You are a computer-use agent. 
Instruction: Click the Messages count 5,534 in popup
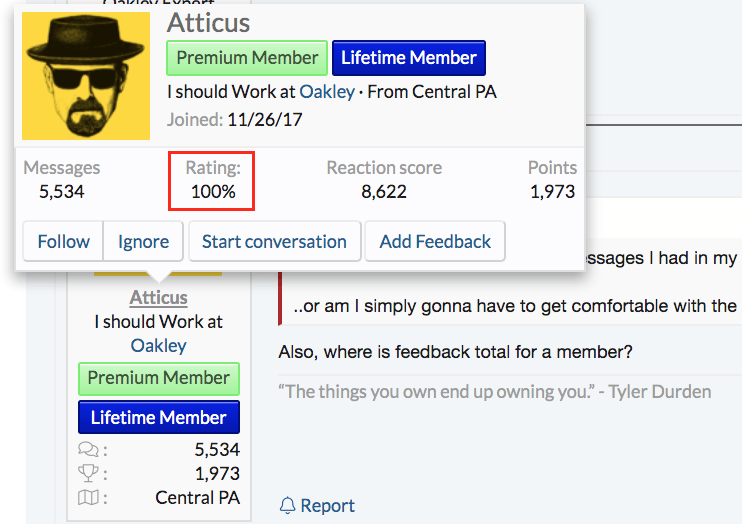(62, 191)
